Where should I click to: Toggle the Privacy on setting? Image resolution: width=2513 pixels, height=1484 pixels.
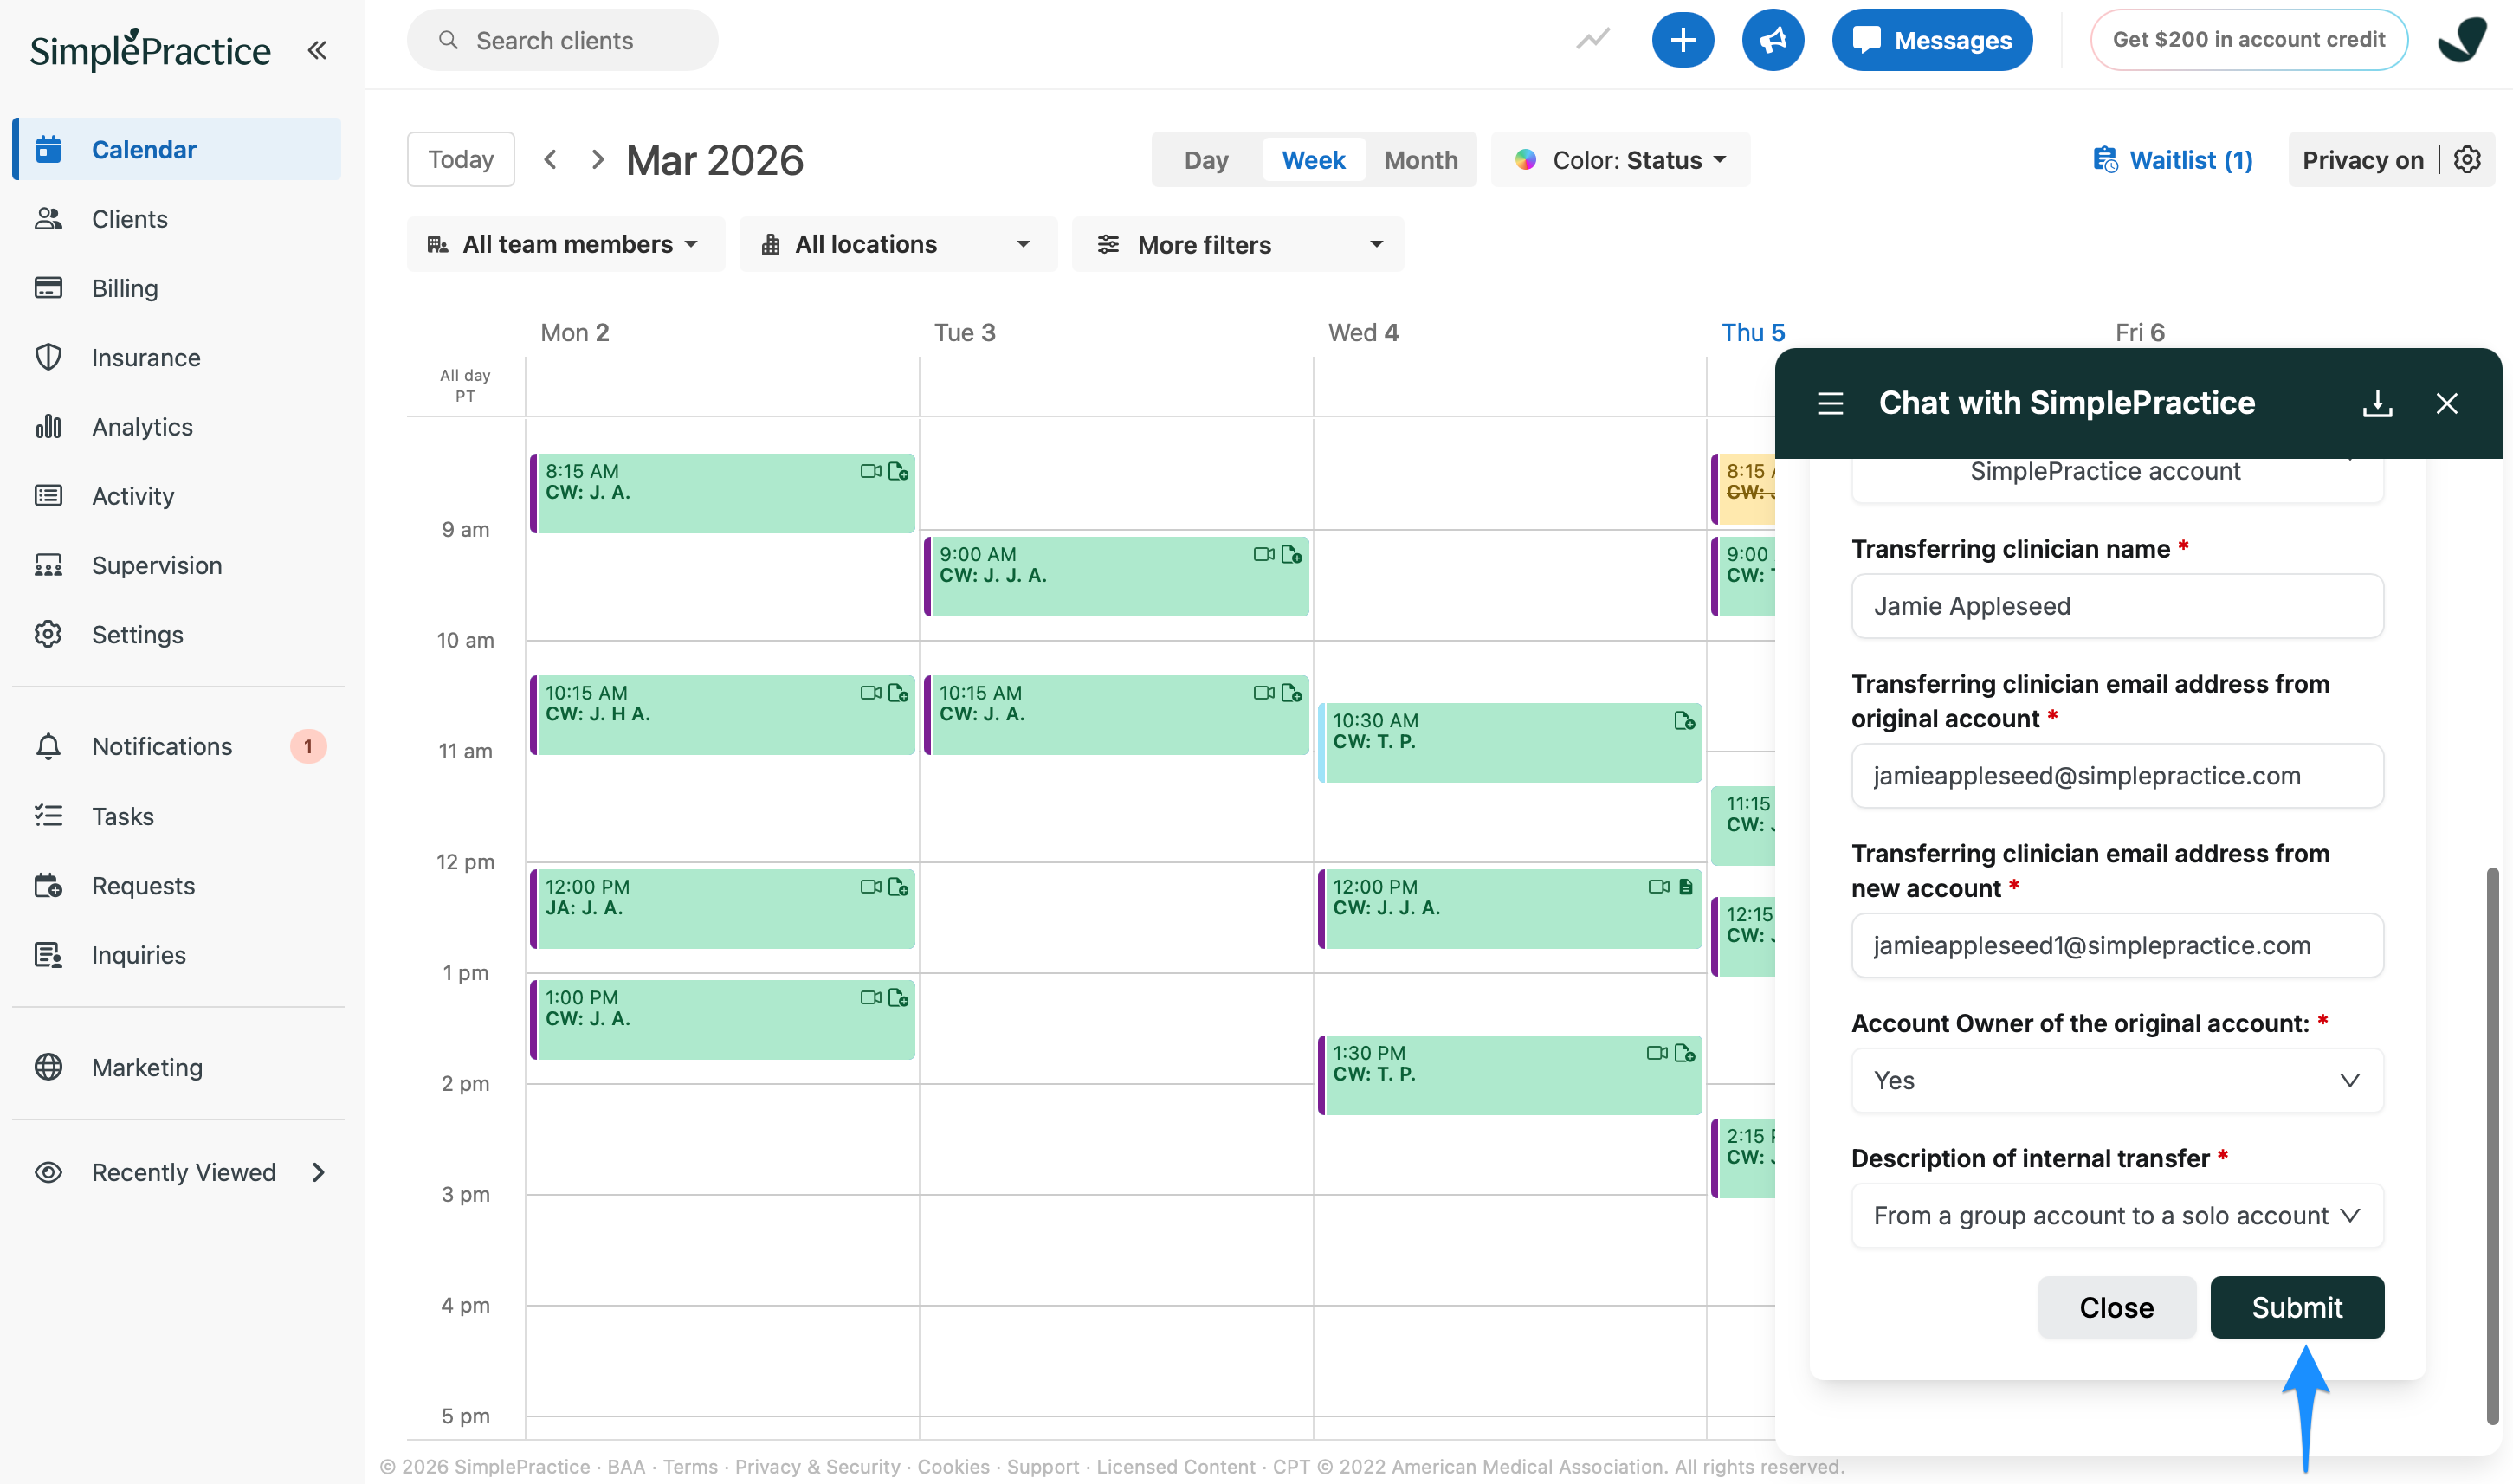click(2362, 160)
